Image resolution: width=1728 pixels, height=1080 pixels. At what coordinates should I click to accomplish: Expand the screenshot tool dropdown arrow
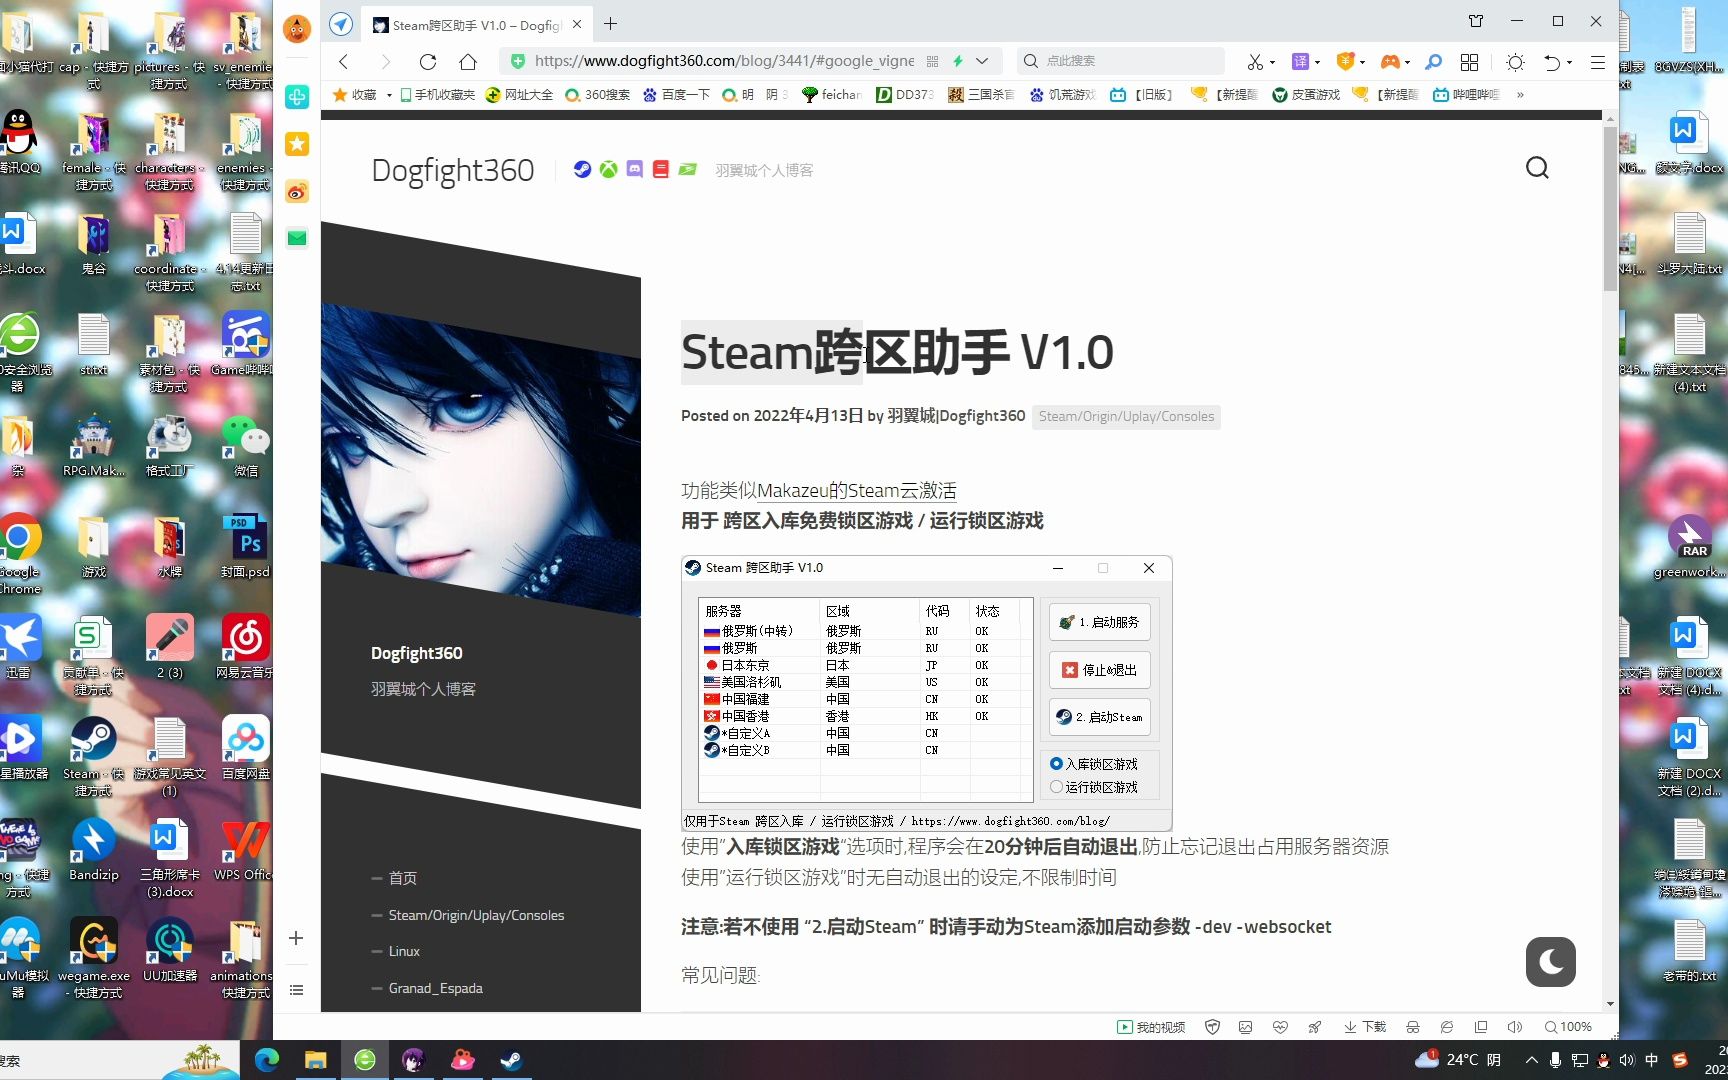pyautogui.click(x=1272, y=62)
